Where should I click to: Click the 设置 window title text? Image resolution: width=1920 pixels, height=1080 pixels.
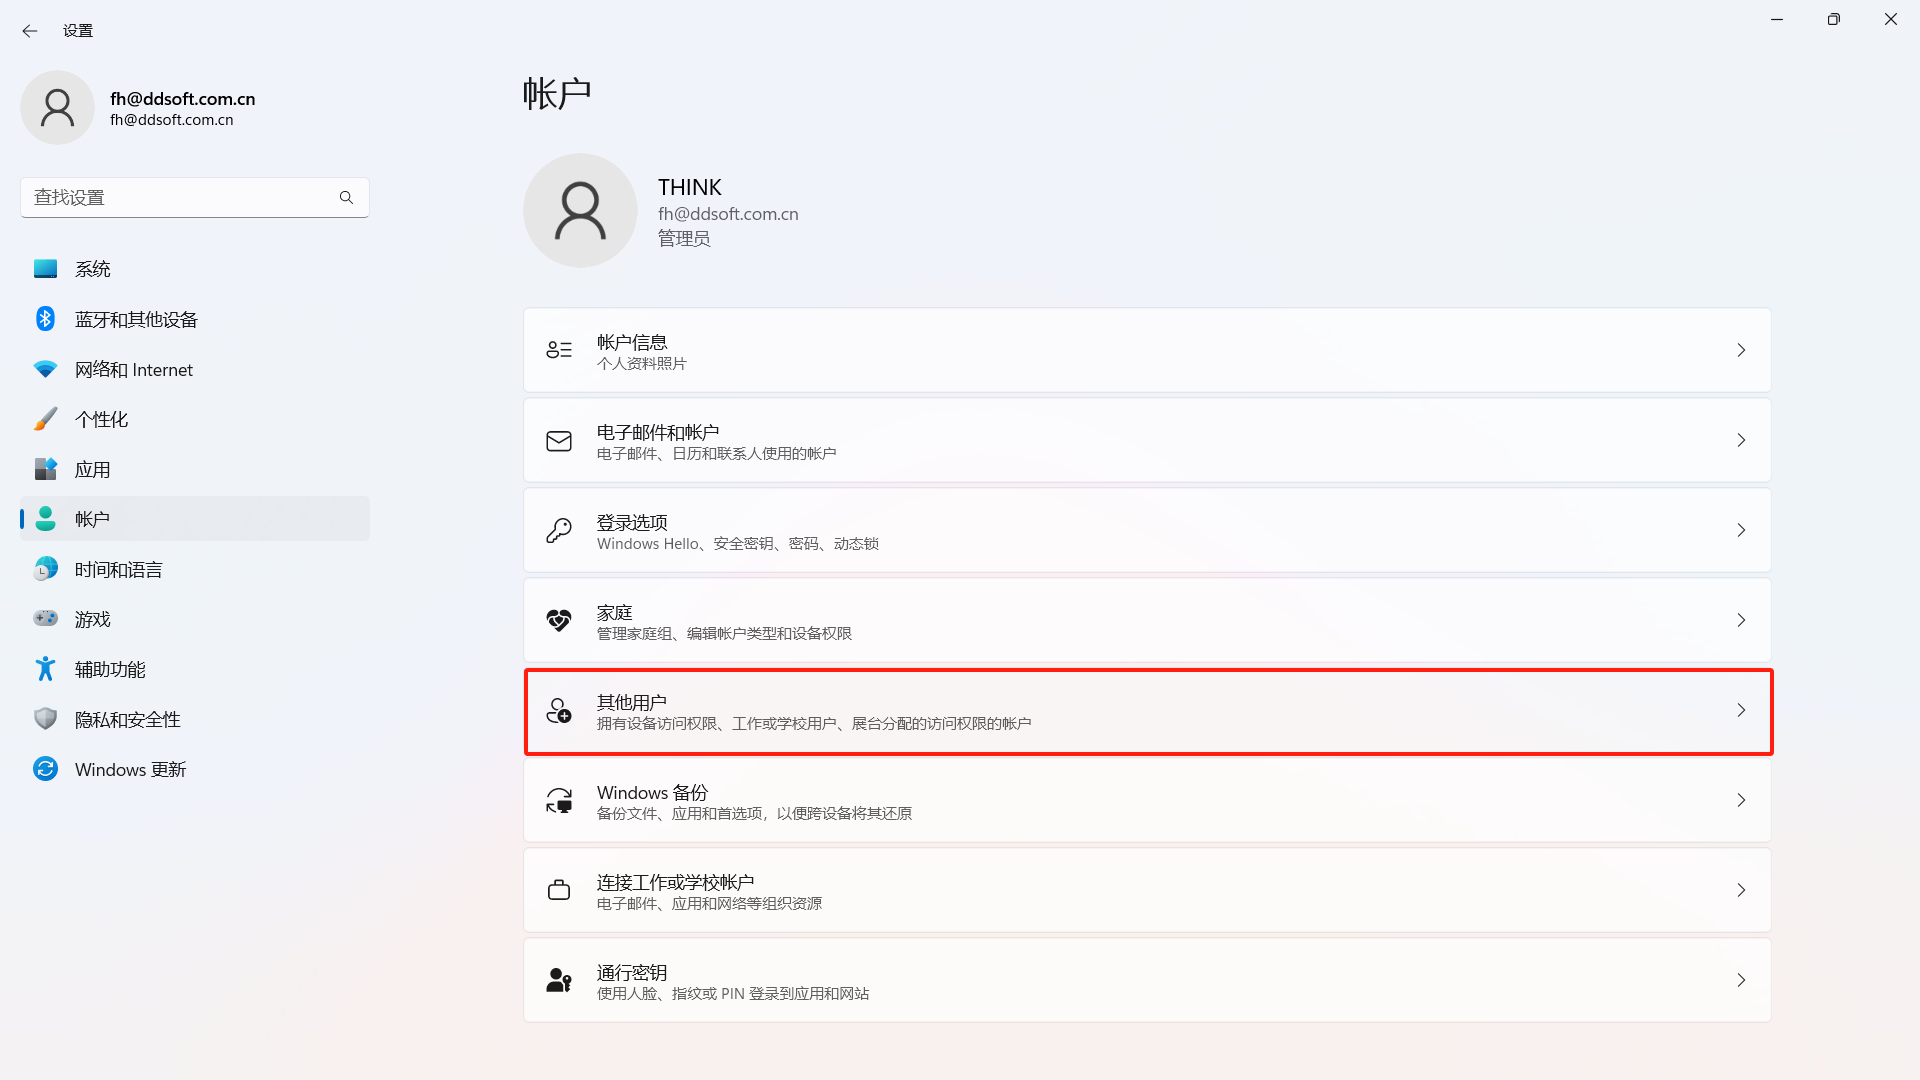coord(78,31)
